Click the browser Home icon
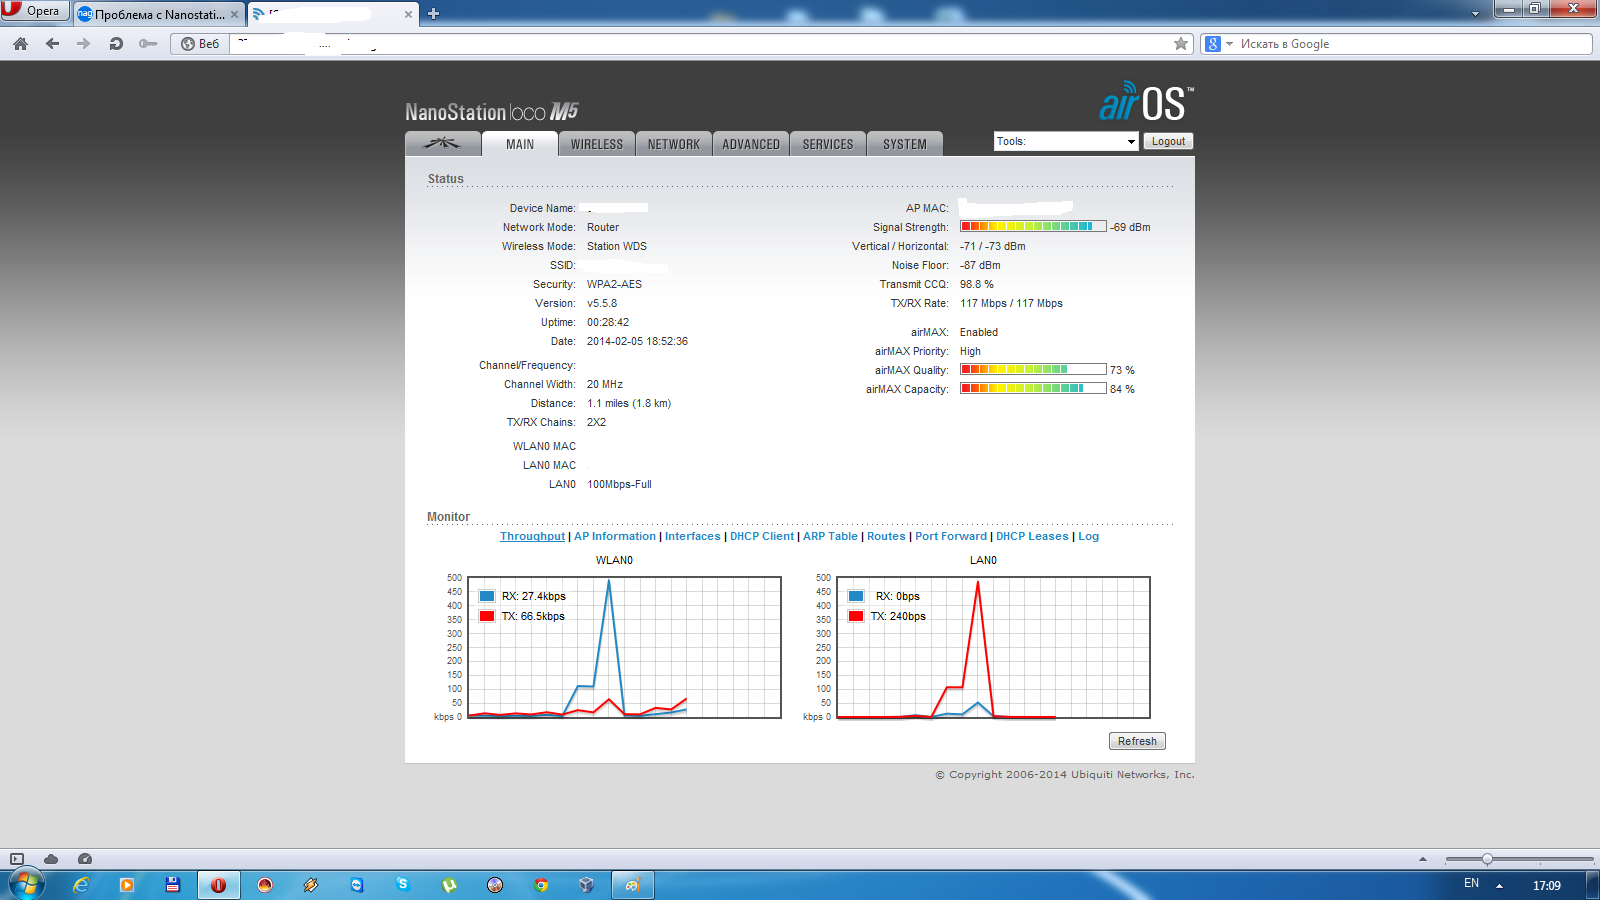This screenshot has height=900, width=1600. [20, 44]
